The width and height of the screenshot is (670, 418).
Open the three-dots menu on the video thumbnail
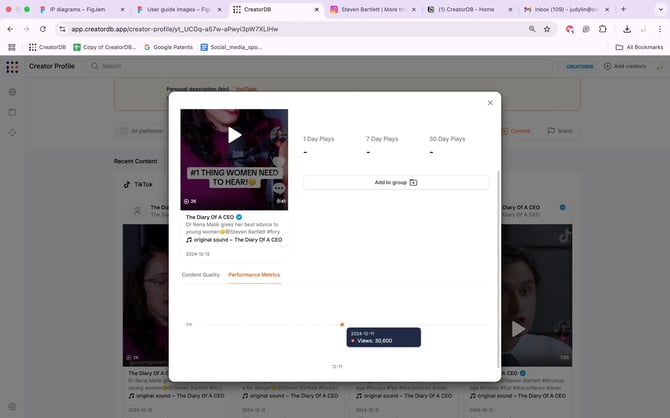(279, 188)
